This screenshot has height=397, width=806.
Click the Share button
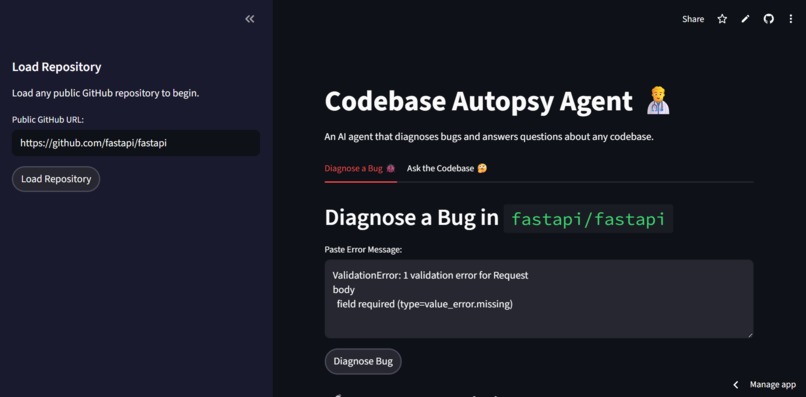point(693,19)
